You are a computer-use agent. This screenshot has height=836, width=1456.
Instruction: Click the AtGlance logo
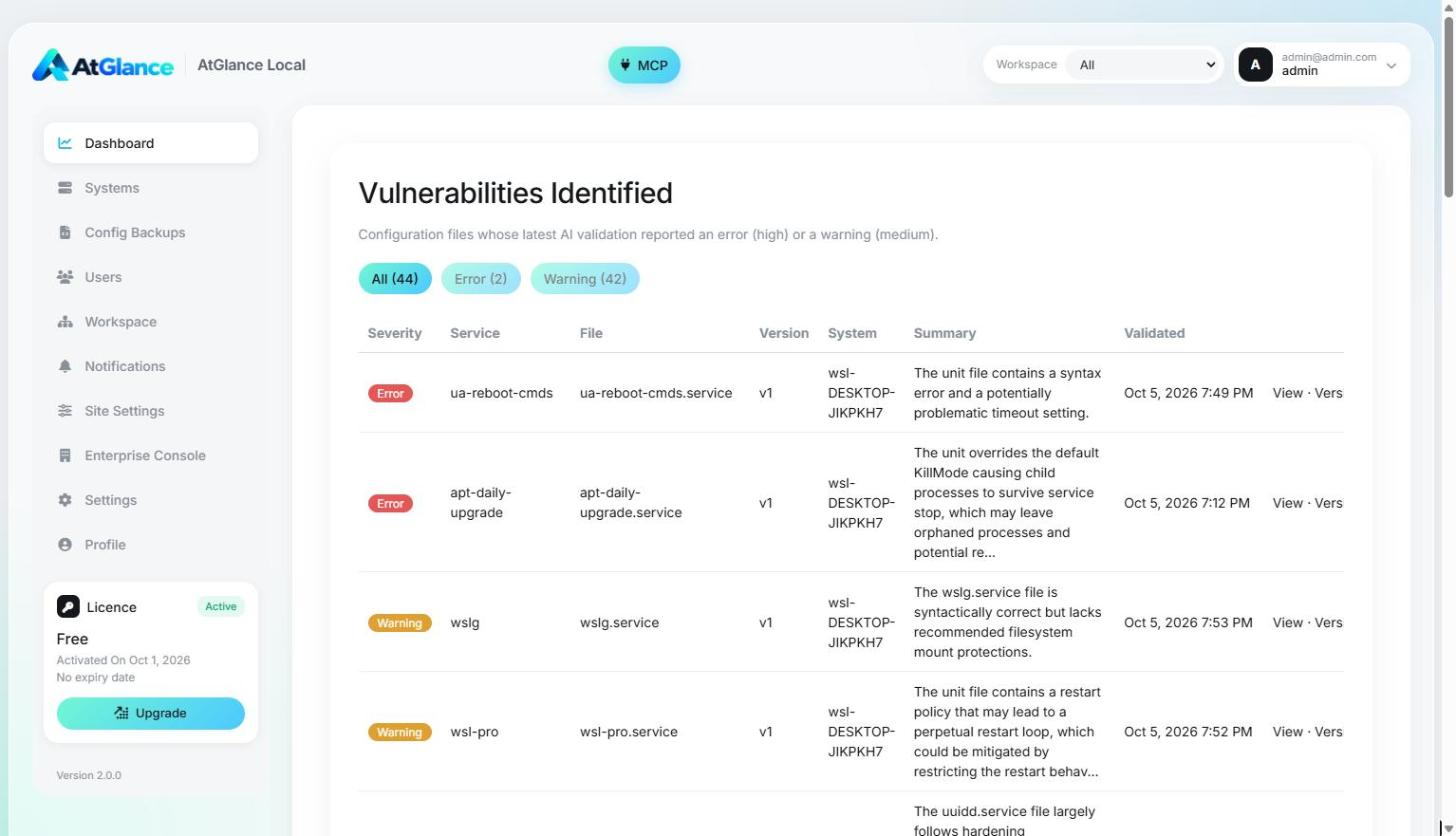(x=102, y=65)
